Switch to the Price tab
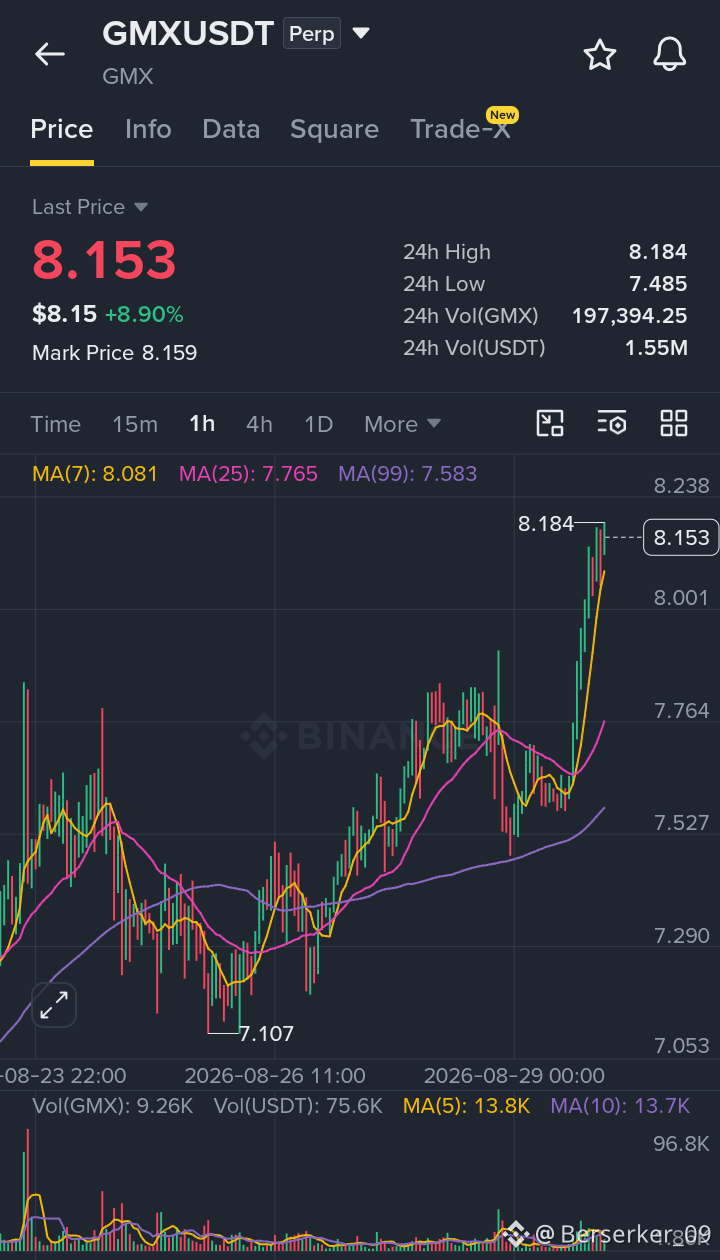720x1260 pixels. (62, 129)
